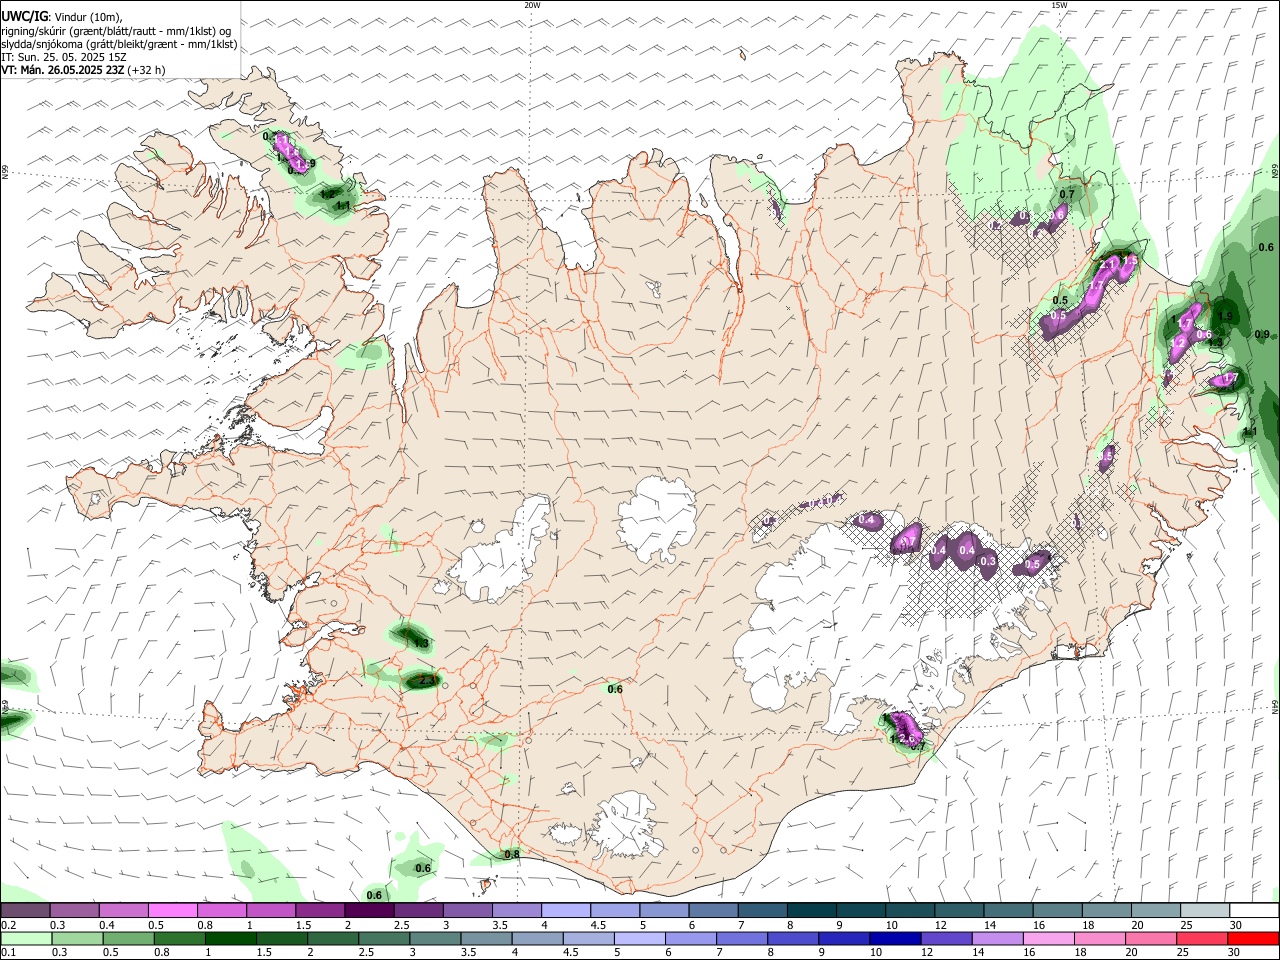This screenshot has width=1280, height=960.
Task: Select bottom legend row swatch labeled 2.5
Action: click(x=384, y=938)
